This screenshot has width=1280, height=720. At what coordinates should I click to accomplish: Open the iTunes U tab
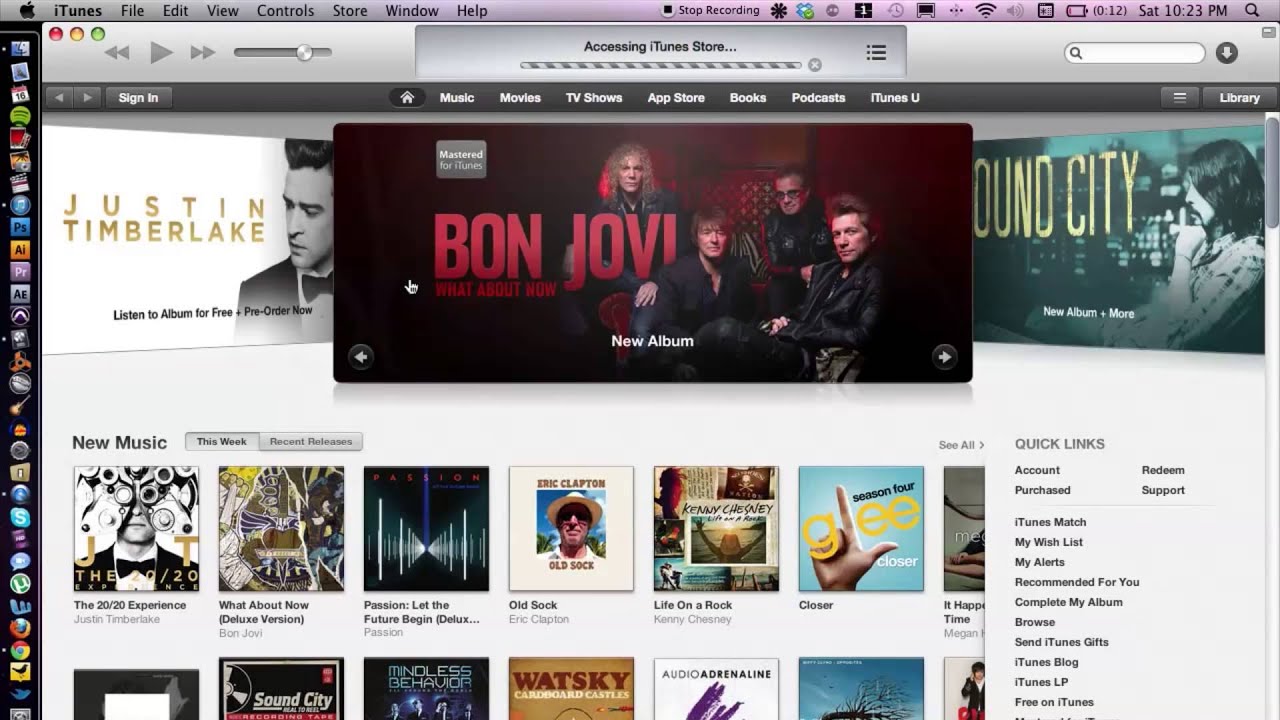tap(895, 97)
